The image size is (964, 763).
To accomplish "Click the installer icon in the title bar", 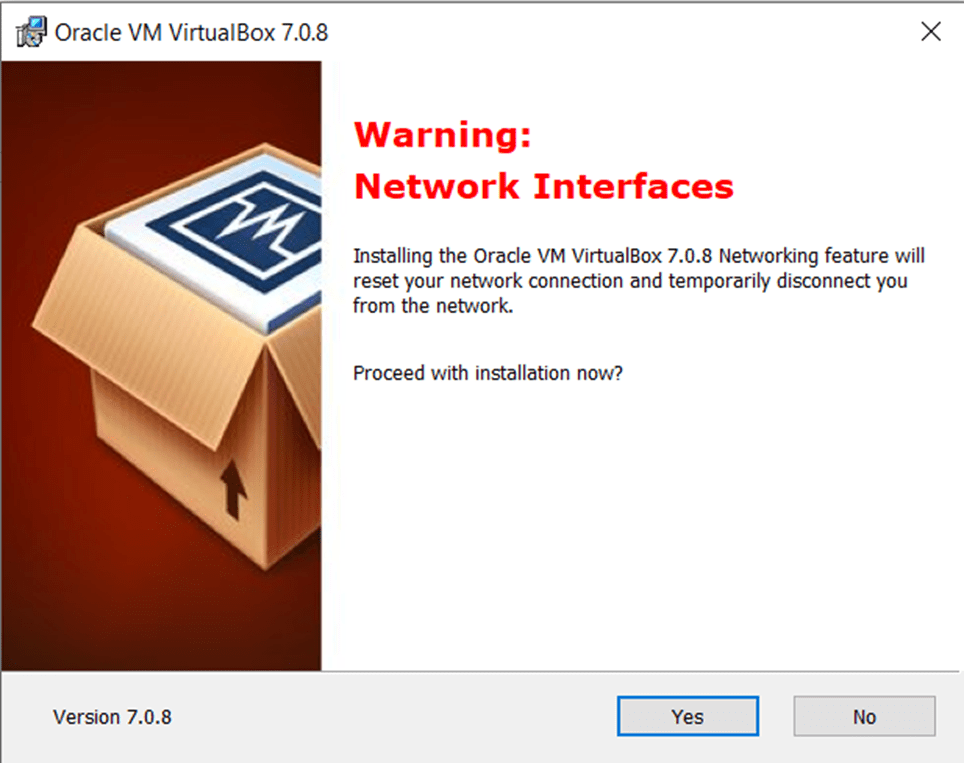I will [x=31, y=32].
